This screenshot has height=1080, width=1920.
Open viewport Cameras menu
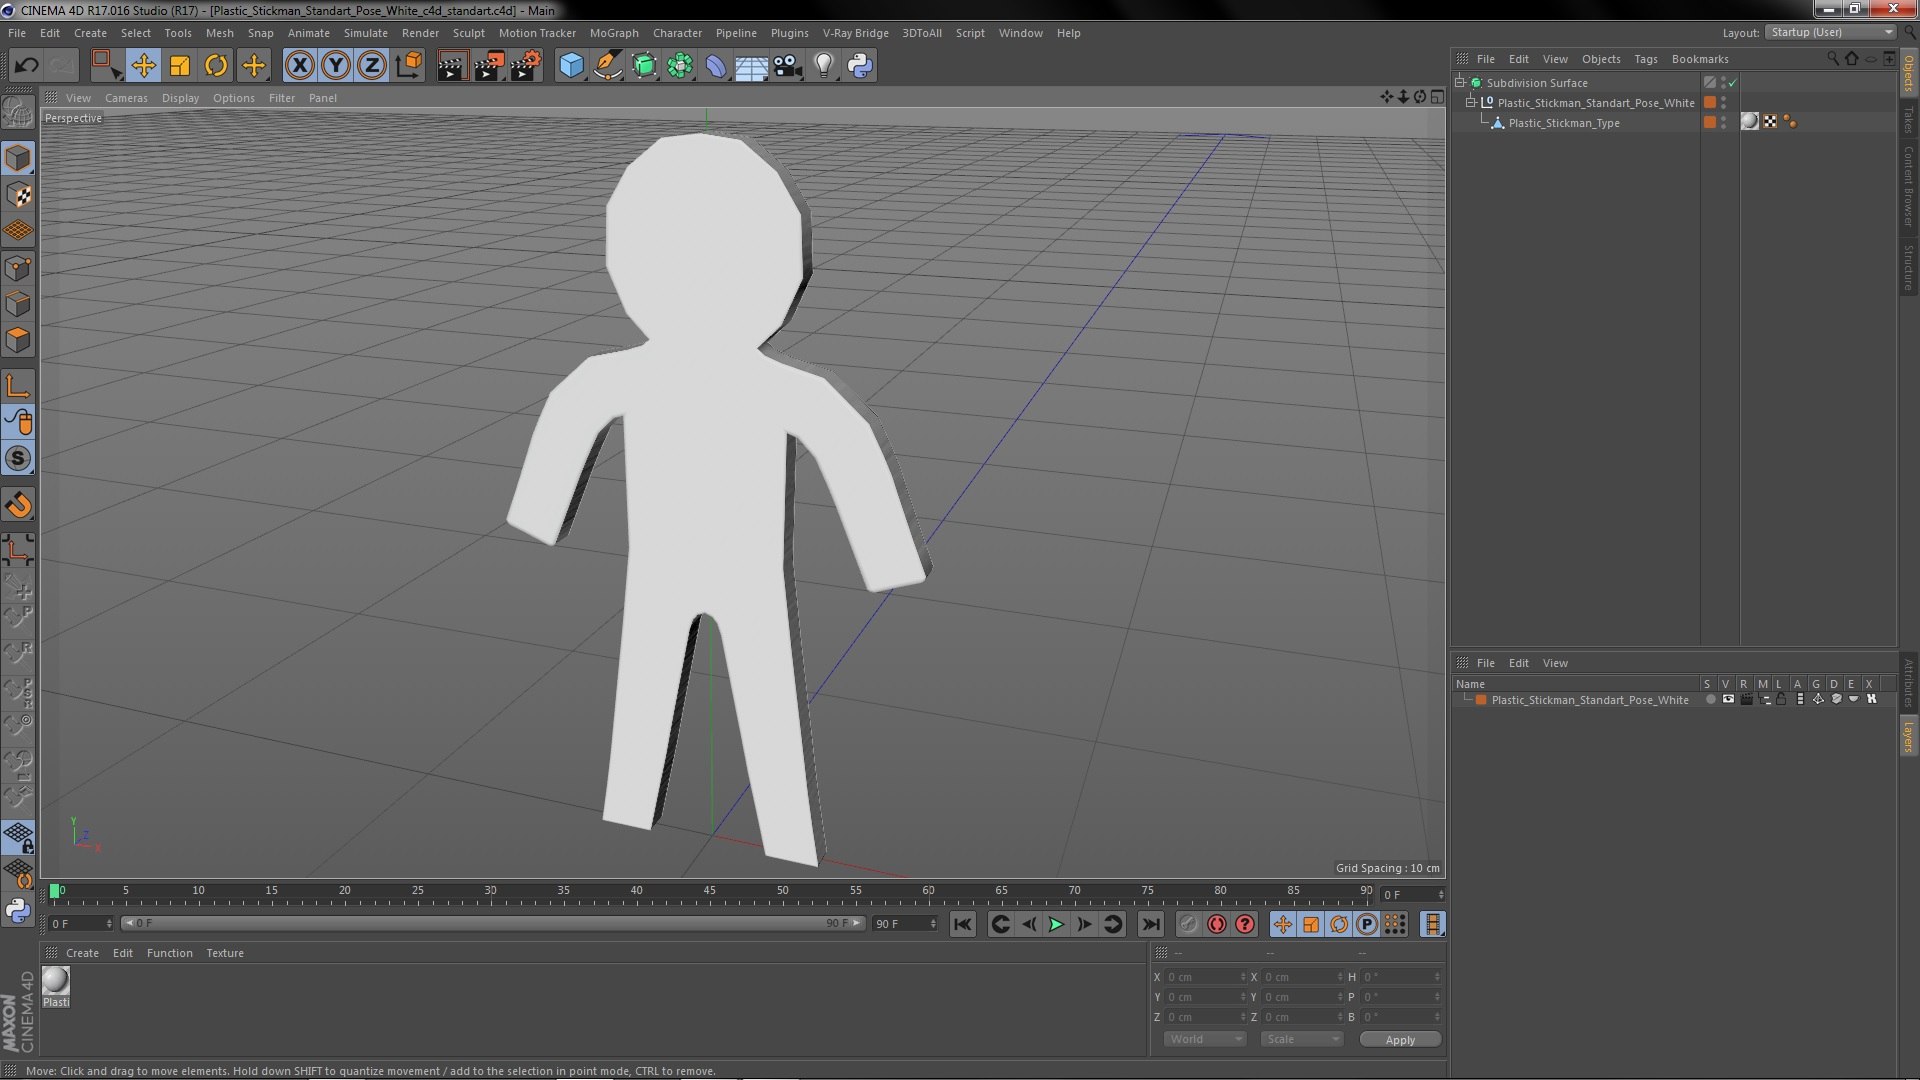point(126,98)
